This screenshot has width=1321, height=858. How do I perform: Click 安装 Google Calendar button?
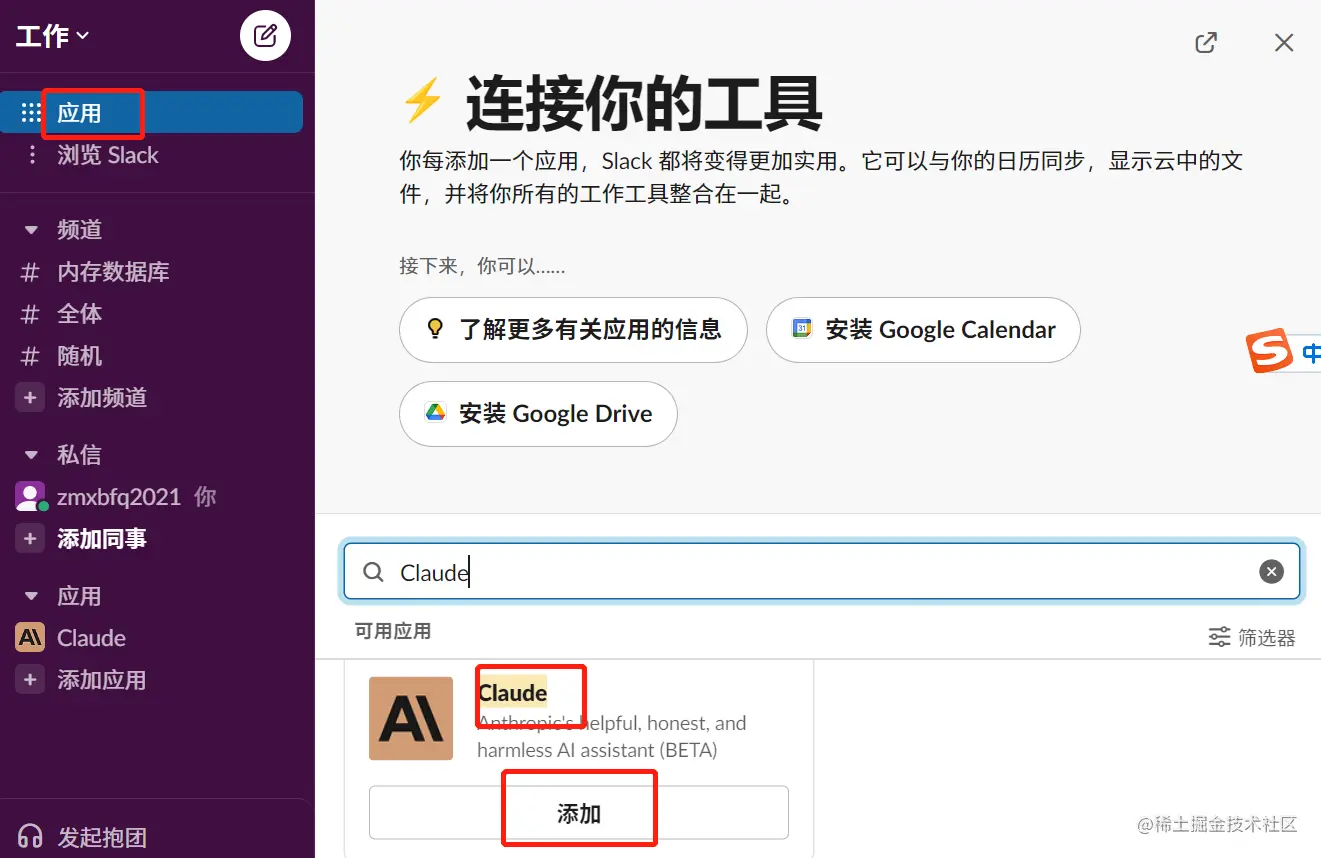pos(923,330)
